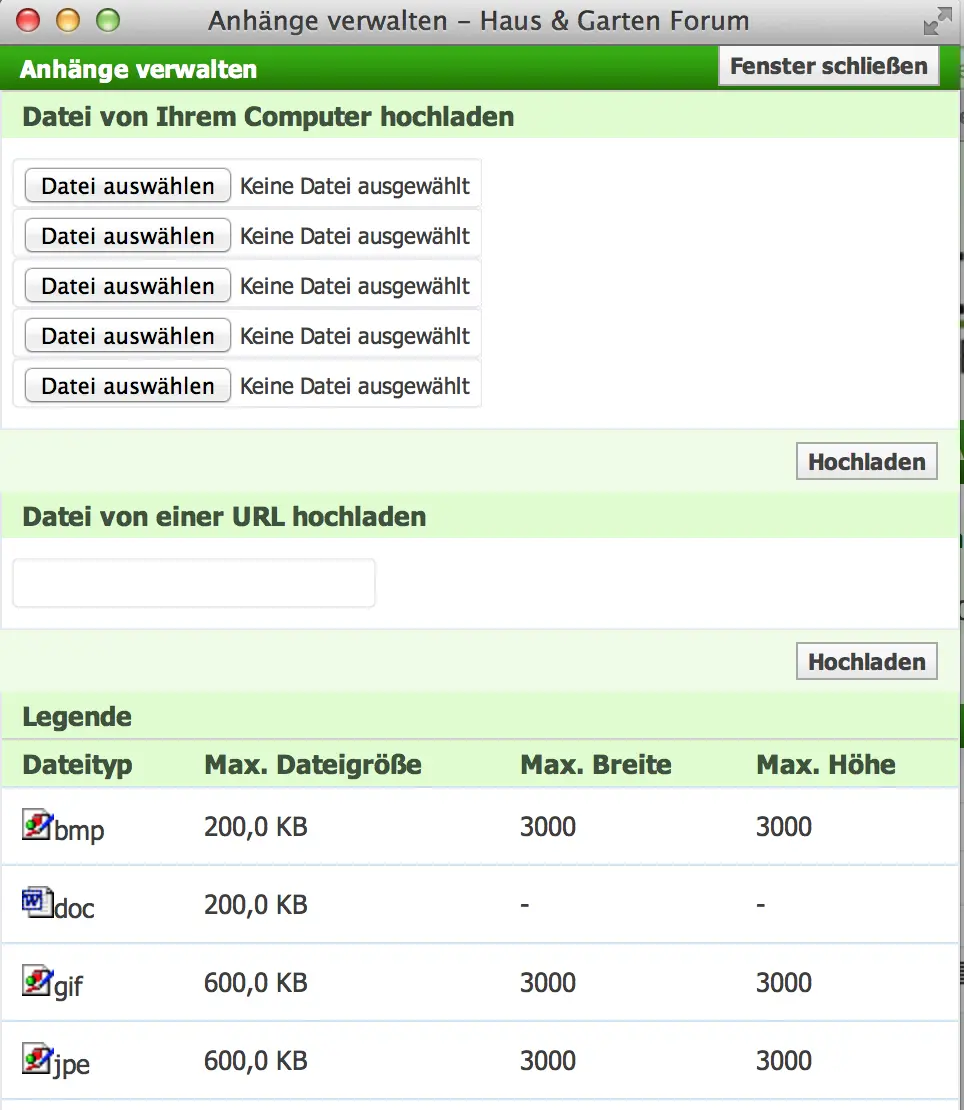This screenshot has width=964, height=1110.
Task: Click the "Legende" section heading
Action: pos(77,717)
